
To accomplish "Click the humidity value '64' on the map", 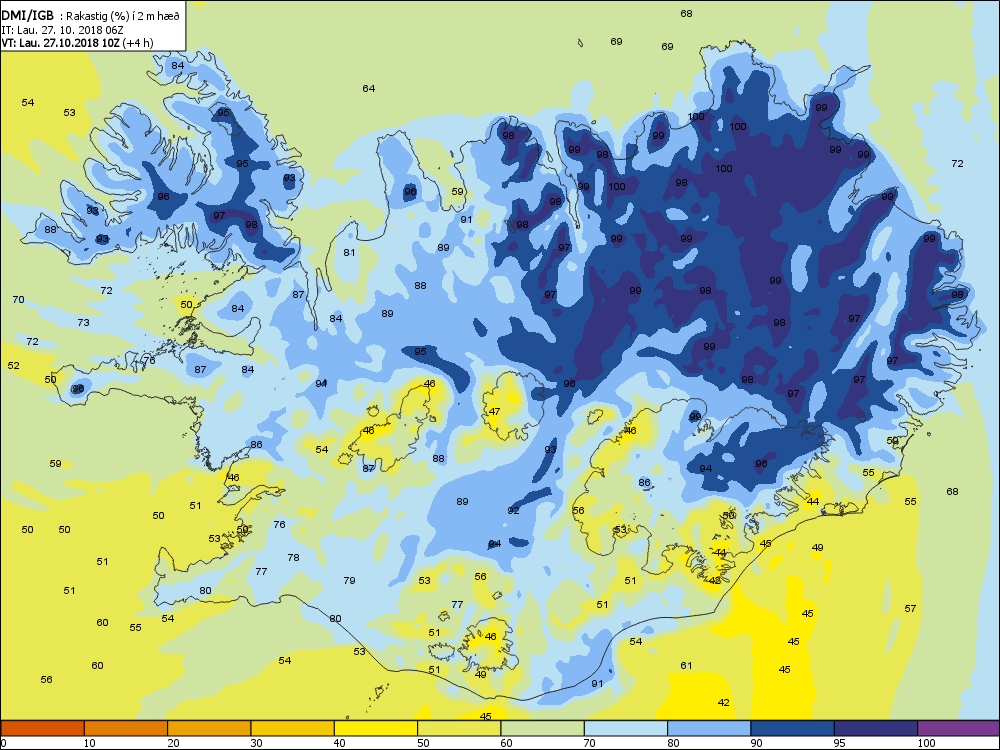I will point(369,89).
